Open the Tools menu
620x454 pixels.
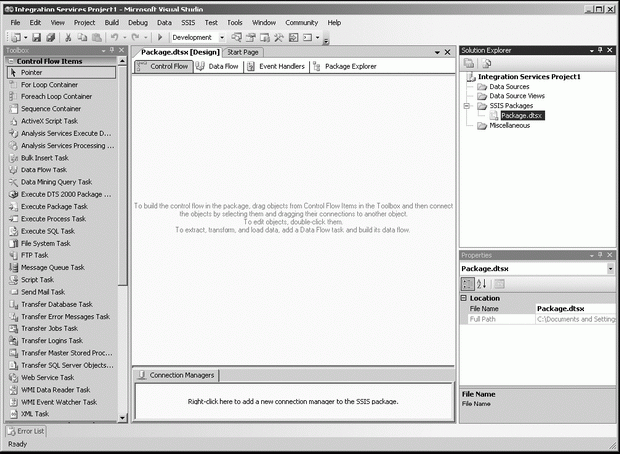(x=235, y=23)
